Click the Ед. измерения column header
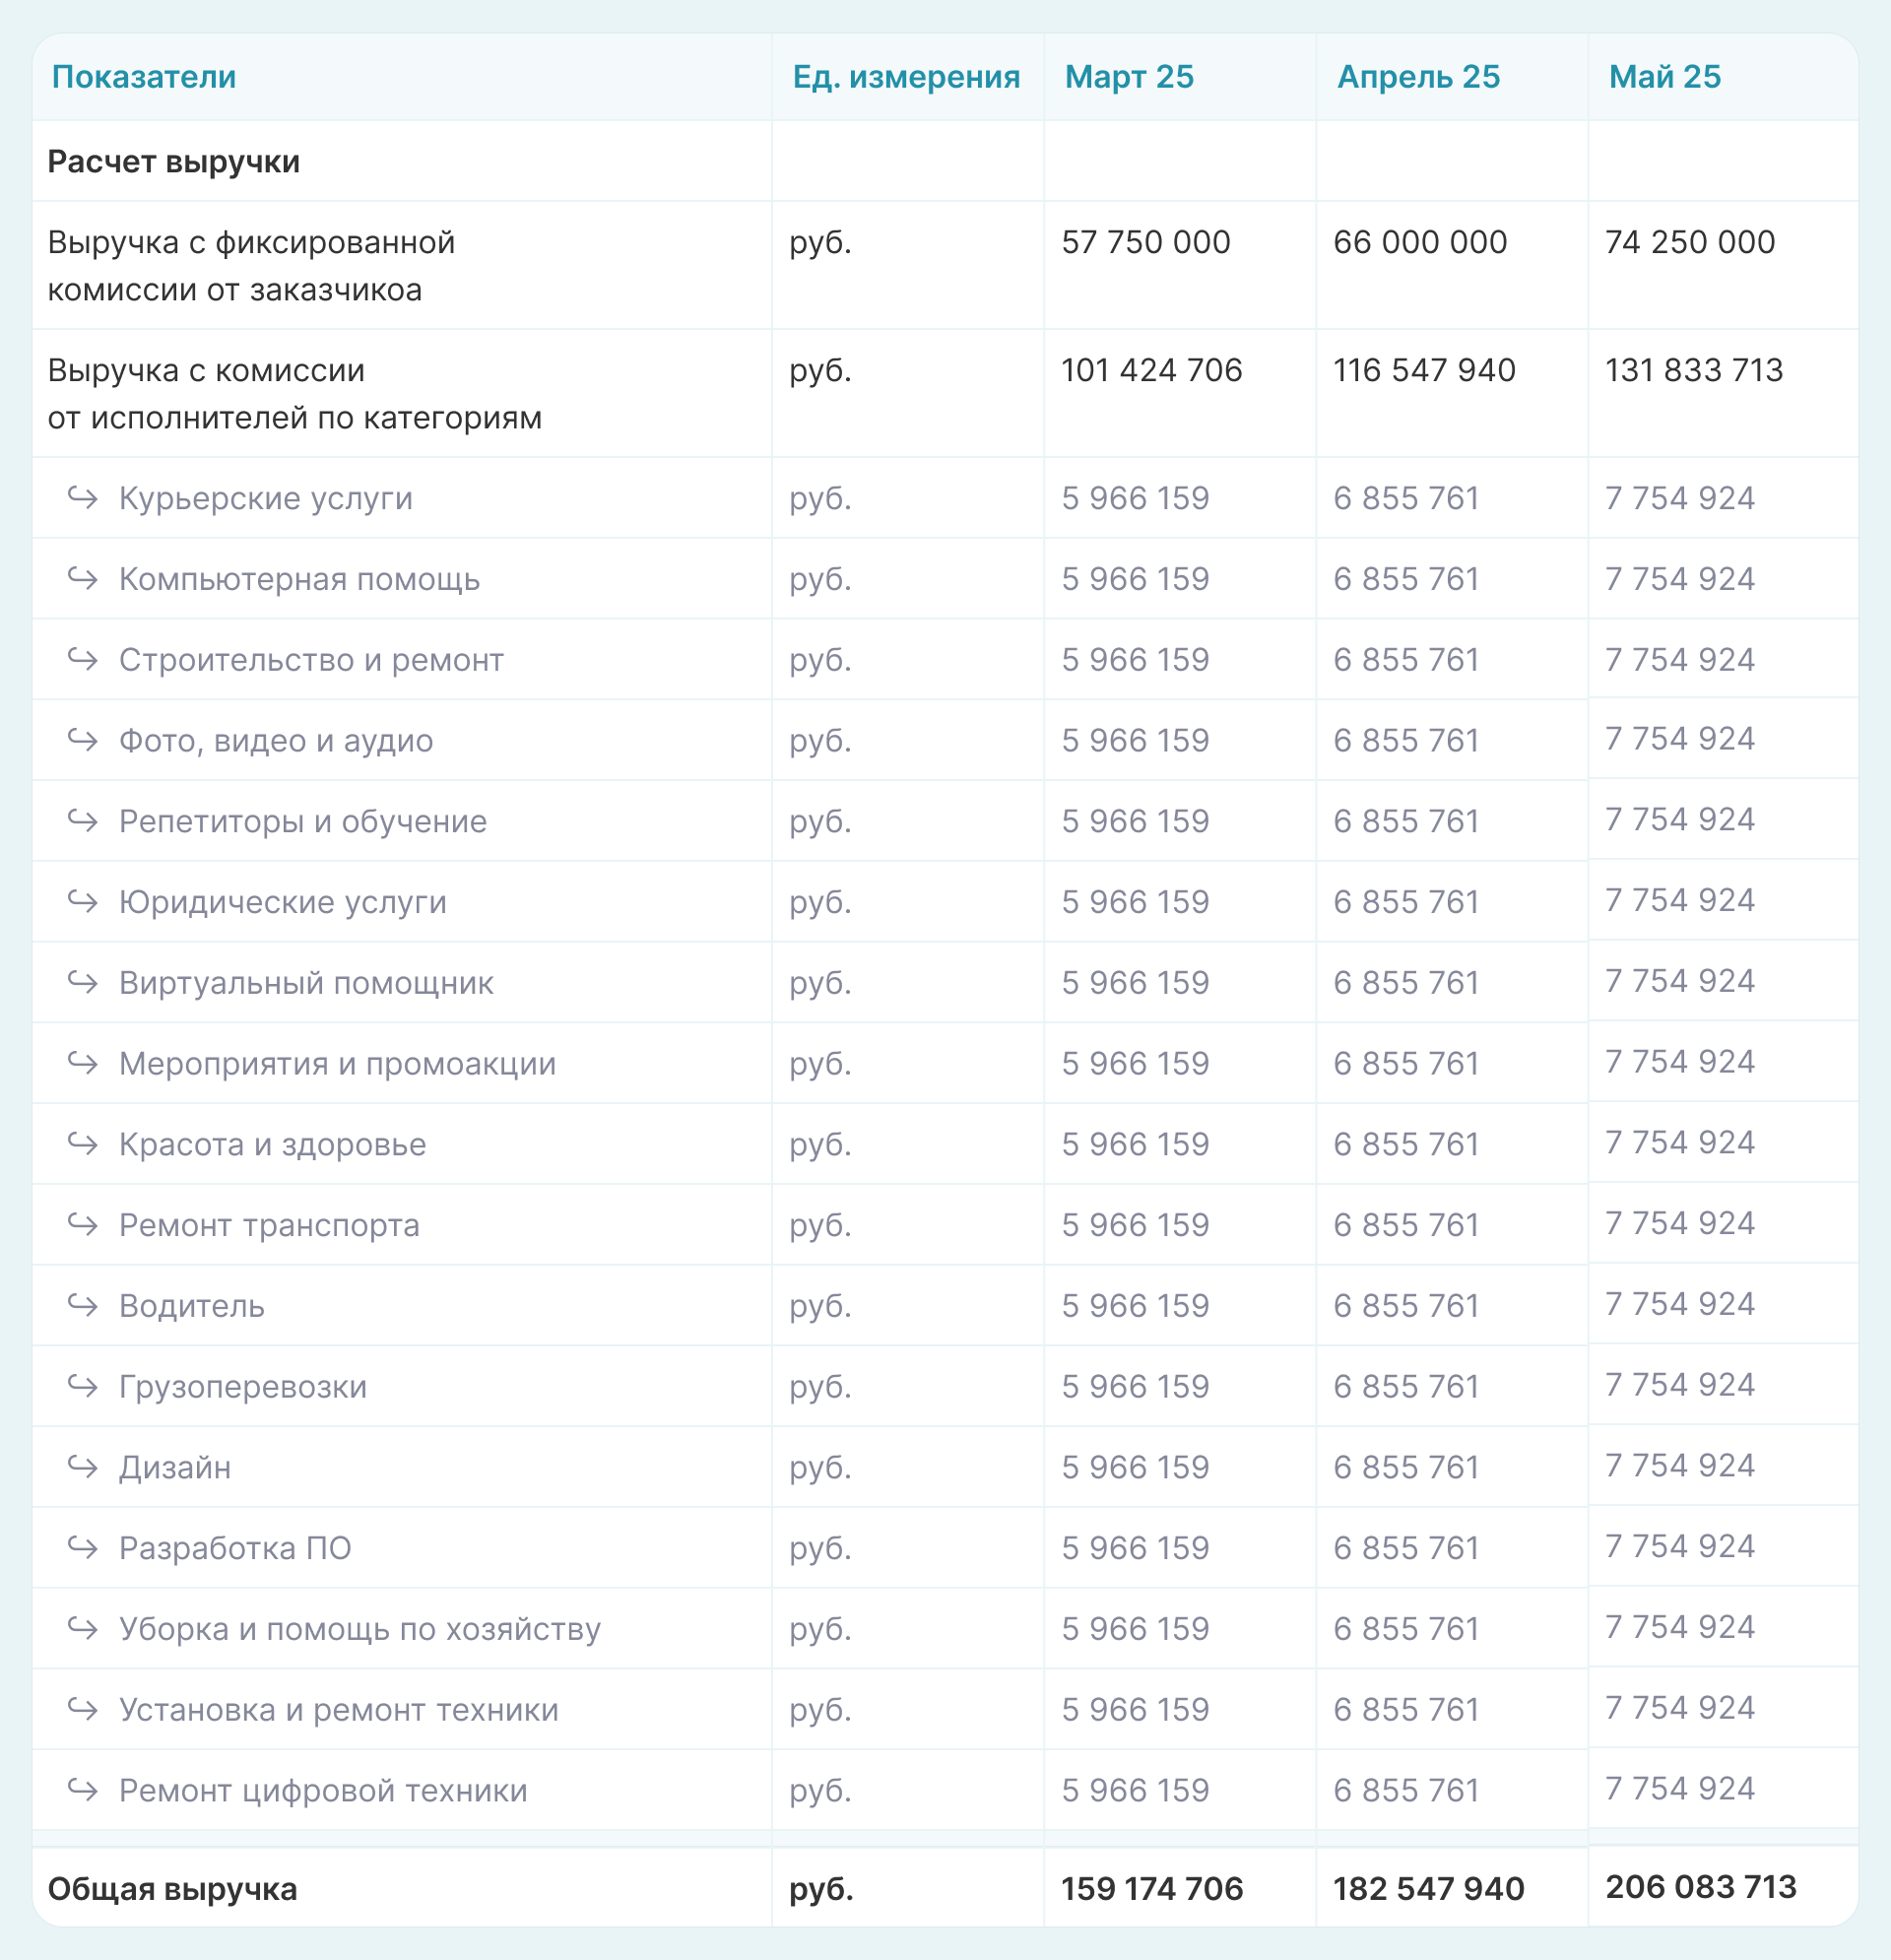 point(906,77)
